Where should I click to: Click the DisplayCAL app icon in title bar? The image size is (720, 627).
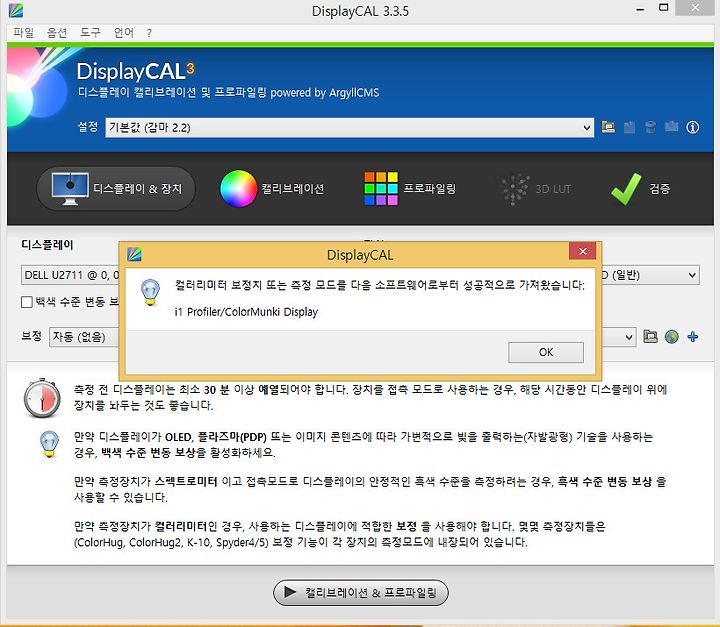[x=16, y=10]
